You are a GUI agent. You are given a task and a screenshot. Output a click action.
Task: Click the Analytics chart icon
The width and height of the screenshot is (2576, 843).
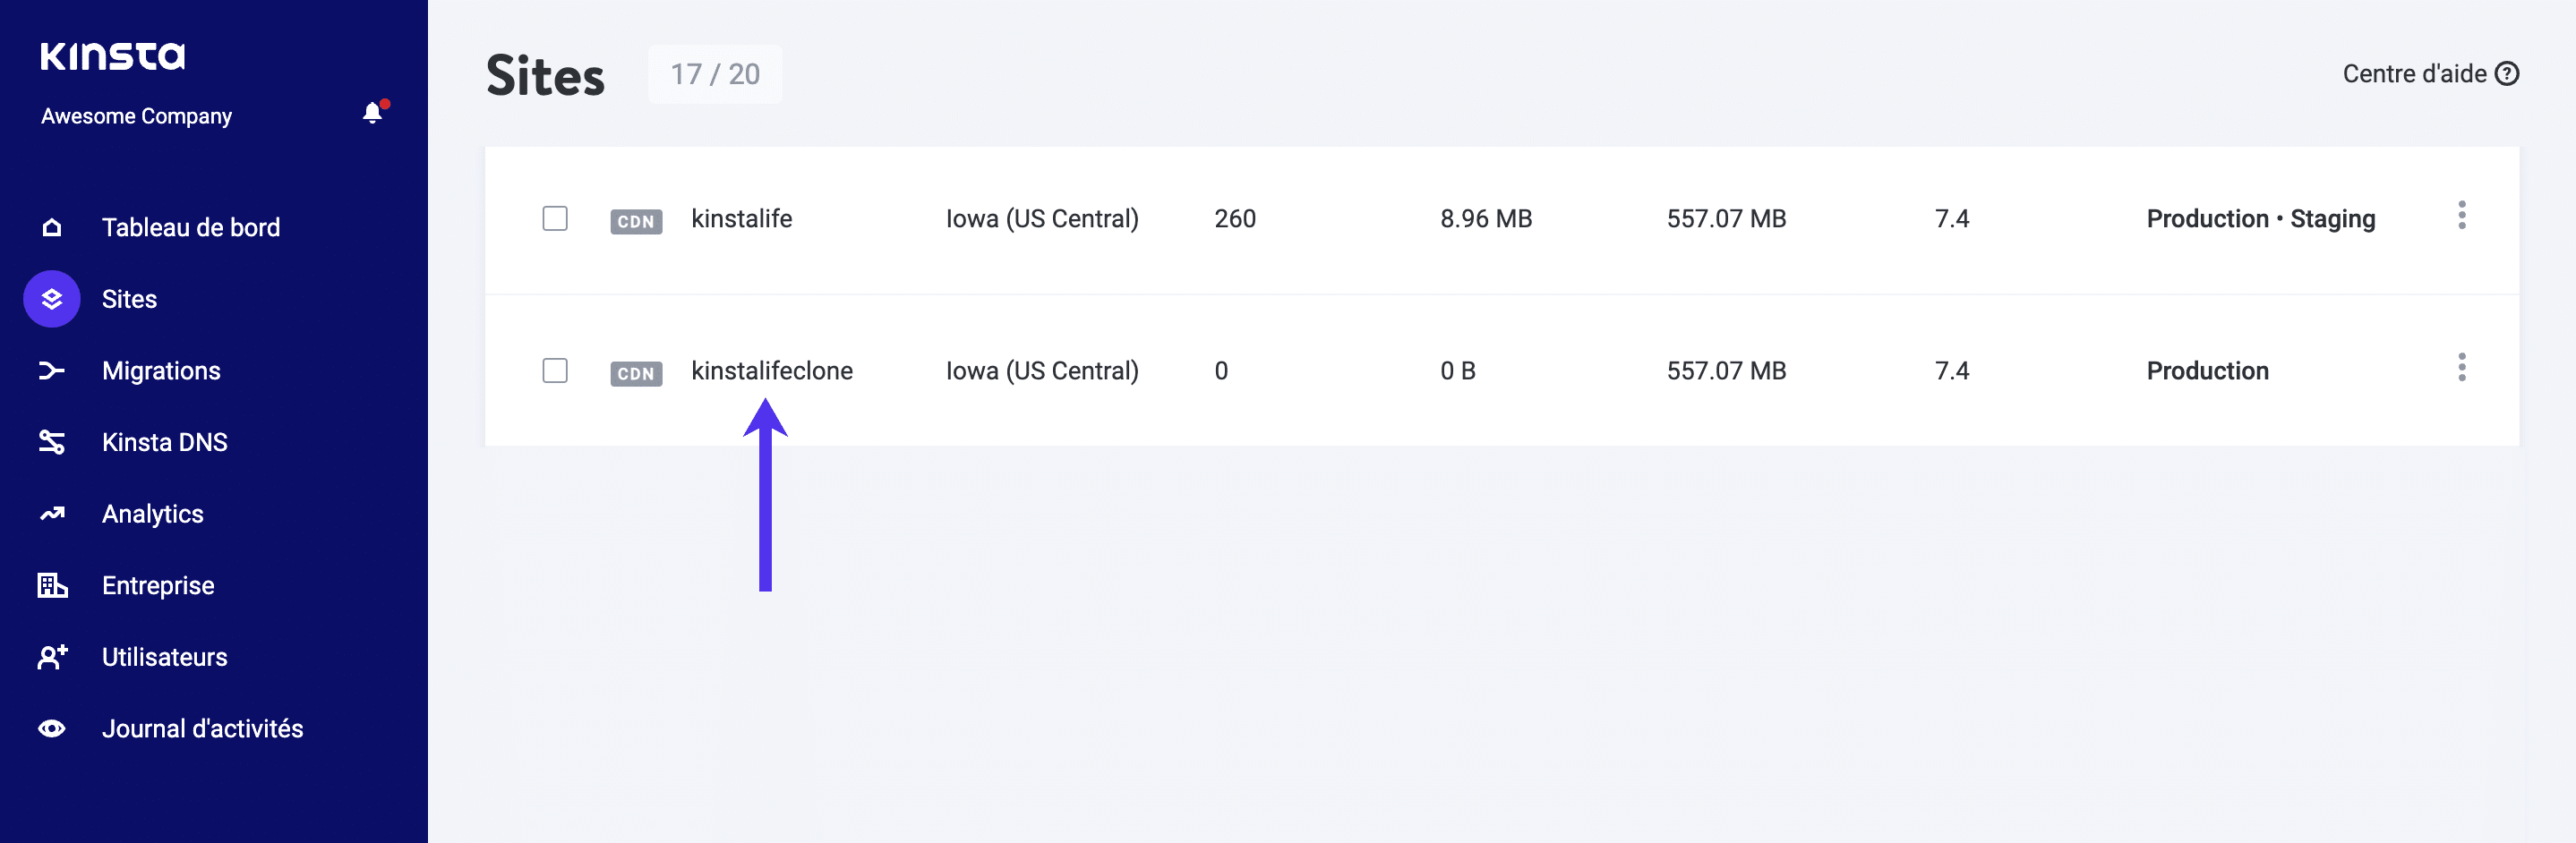coord(52,514)
